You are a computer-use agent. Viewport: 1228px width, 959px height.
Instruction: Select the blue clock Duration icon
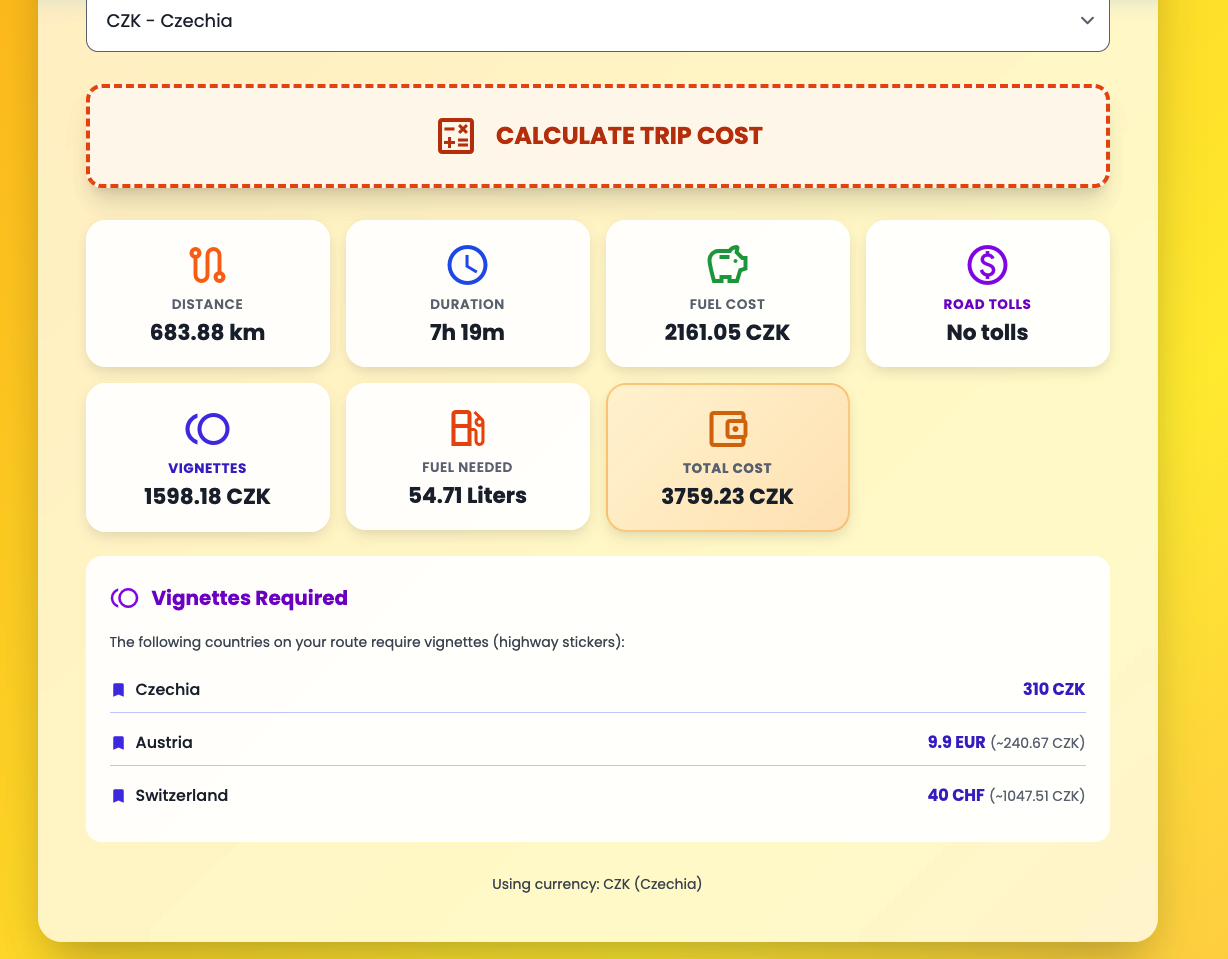click(467, 264)
